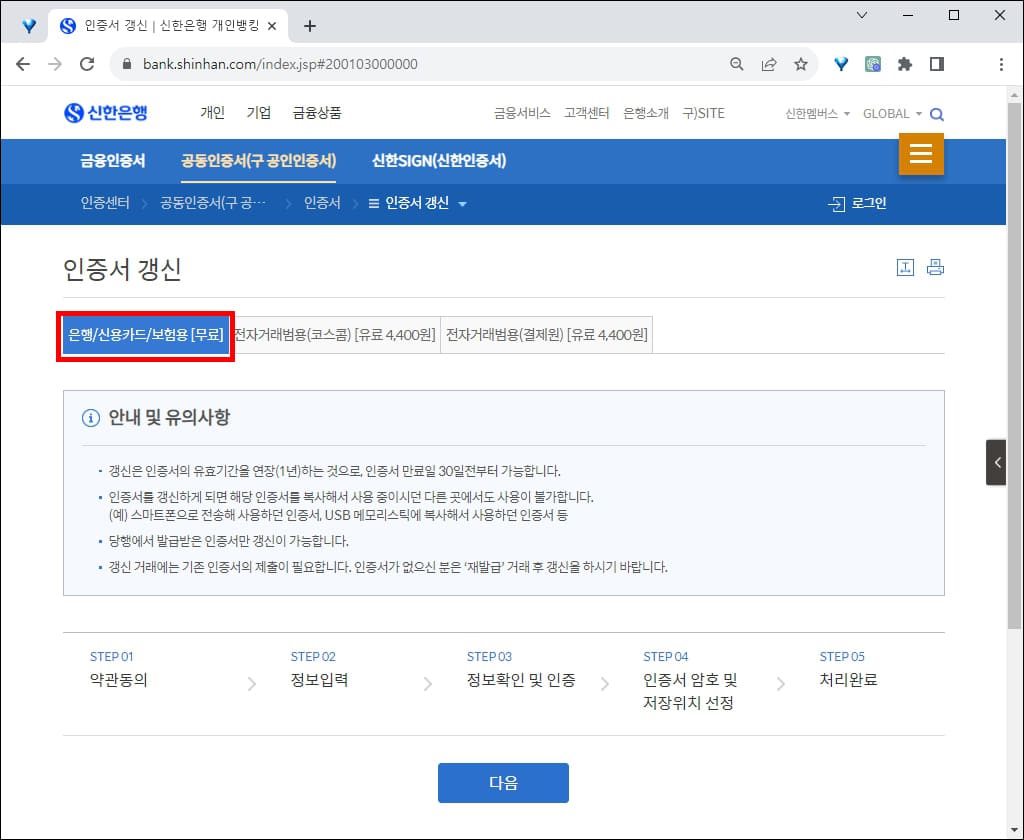Click the browser bookmark star icon
1024x840 pixels.
[801, 63]
